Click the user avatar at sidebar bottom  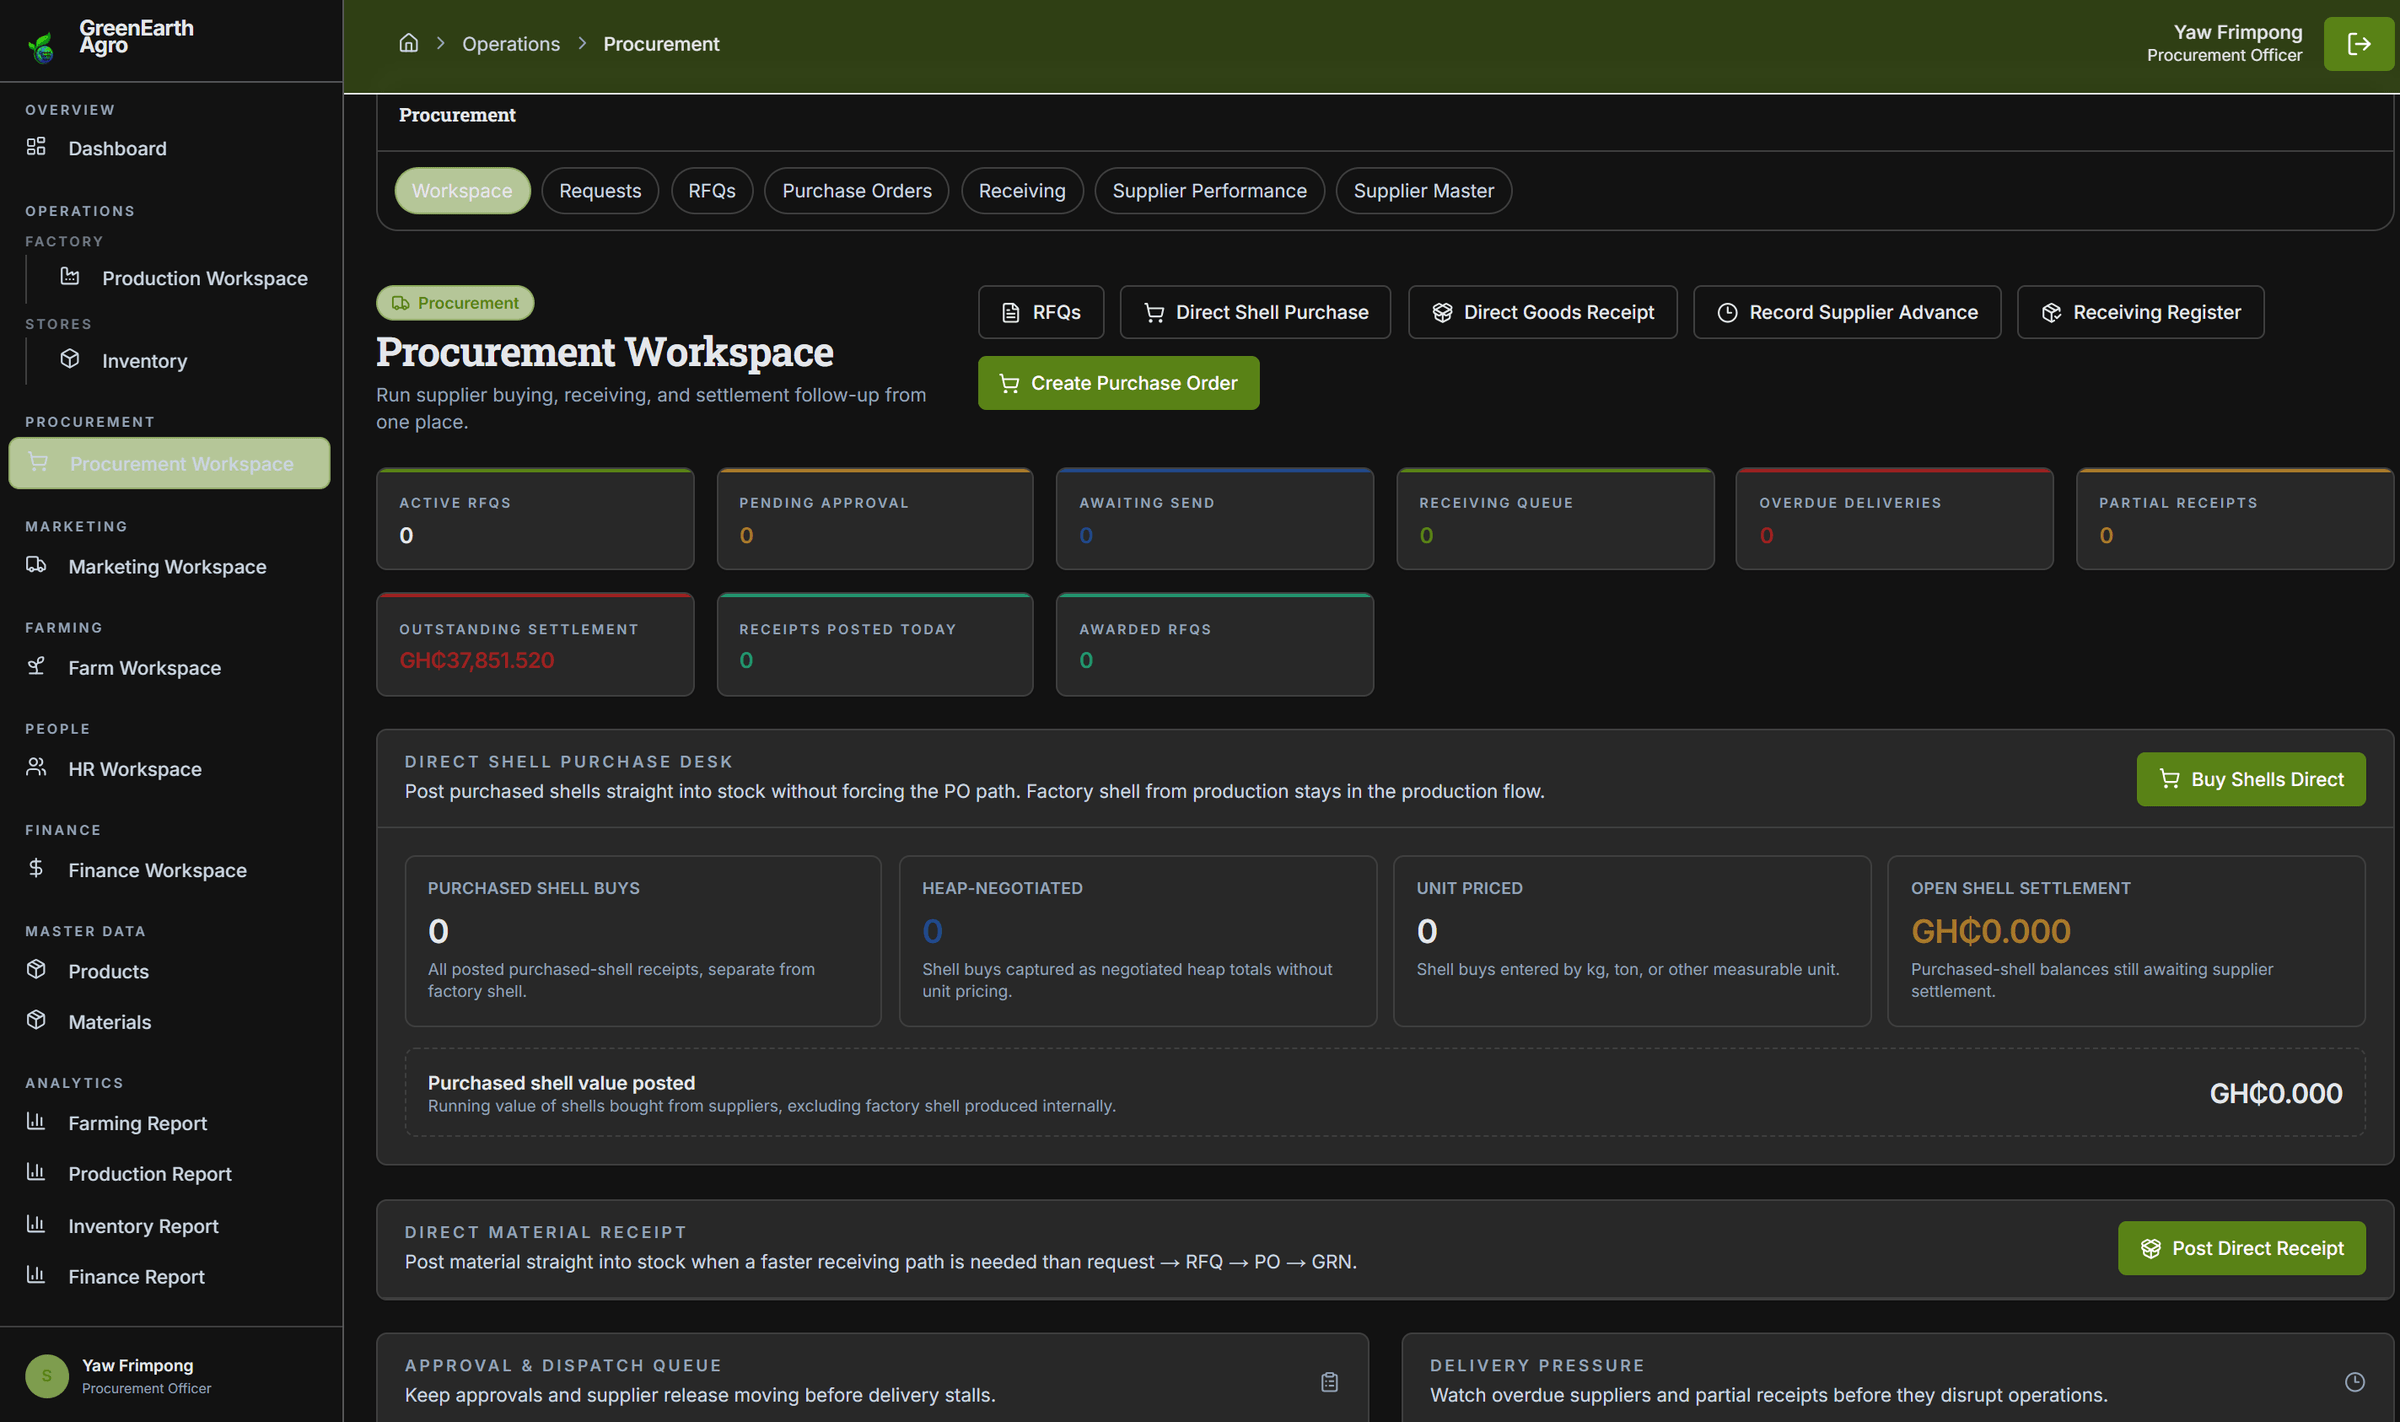[46, 1376]
